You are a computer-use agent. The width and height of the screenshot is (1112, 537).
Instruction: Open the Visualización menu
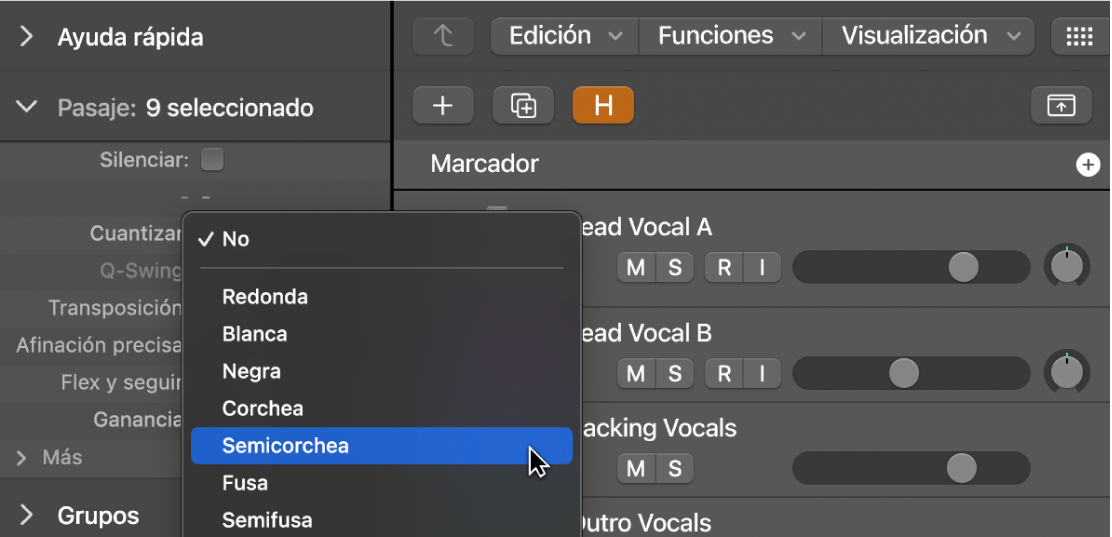927,37
